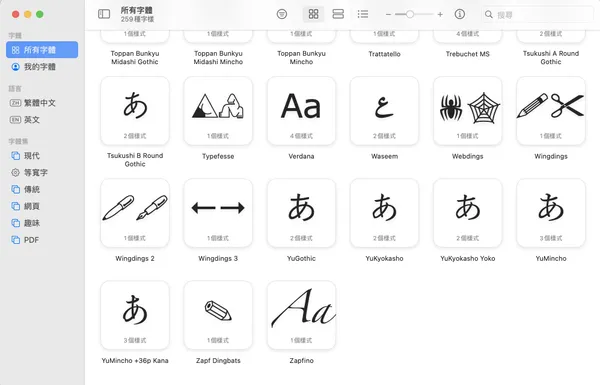
Task: Toggle the sidebar panel icon
Action: [x=104, y=14]
